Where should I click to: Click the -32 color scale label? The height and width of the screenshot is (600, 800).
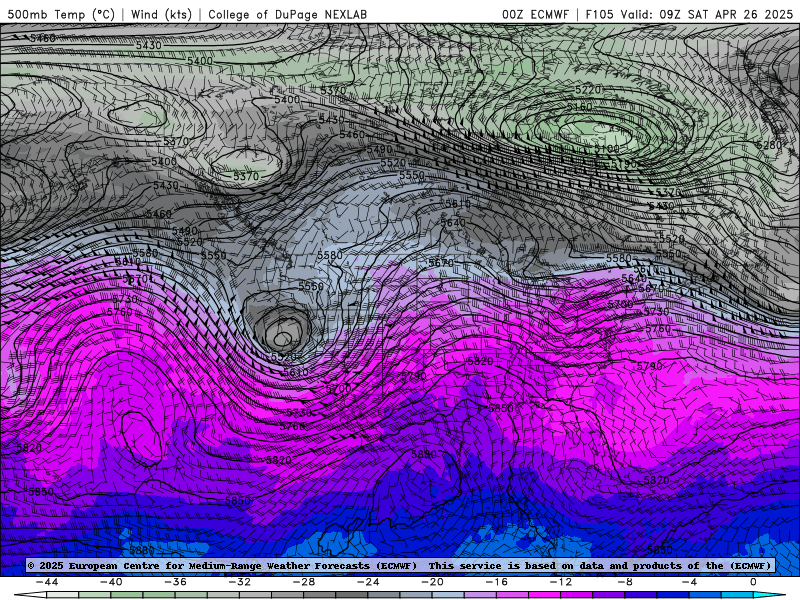240,582
